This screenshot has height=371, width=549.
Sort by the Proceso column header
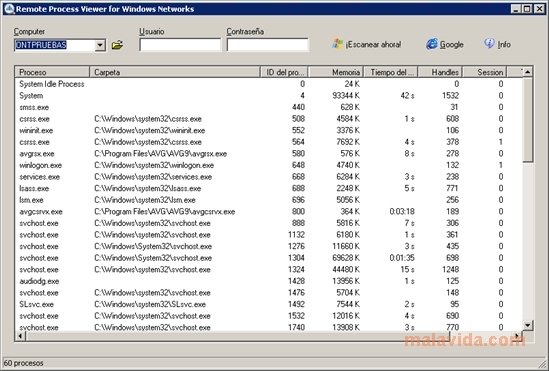click(x=52, y=72)
